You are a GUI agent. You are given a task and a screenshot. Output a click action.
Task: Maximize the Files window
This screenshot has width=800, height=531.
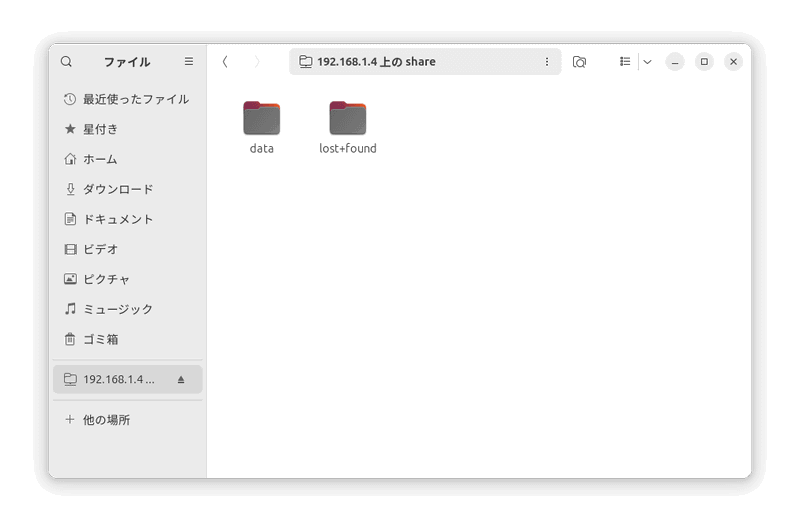pos(704,62)
